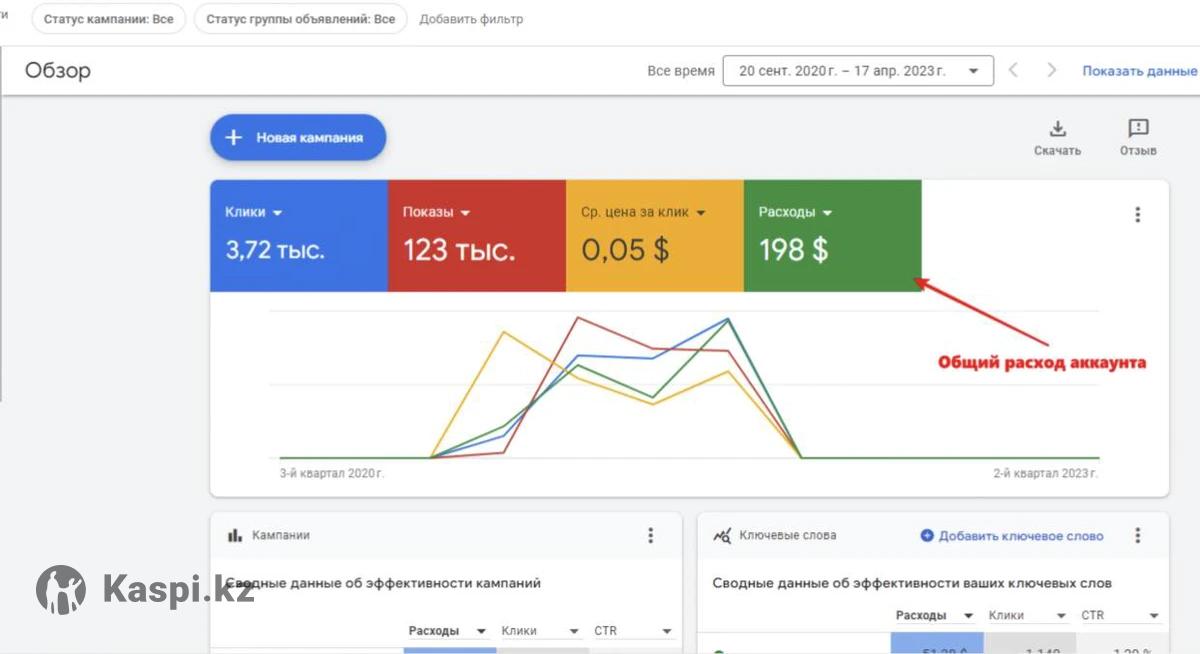The width and height of the screenshot is (1200, 654).
Task: Open three-dot menu of Ключевые слова card
Action: click(x=1137, y=535)
